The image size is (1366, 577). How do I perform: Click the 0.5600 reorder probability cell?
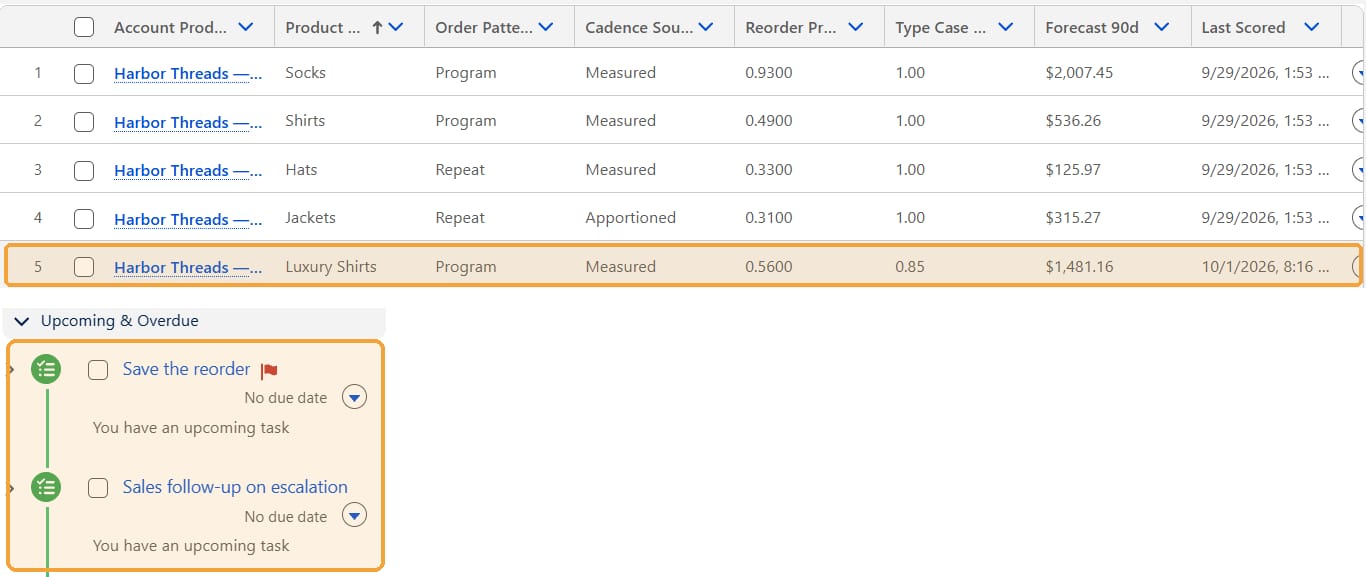point(769,267)
